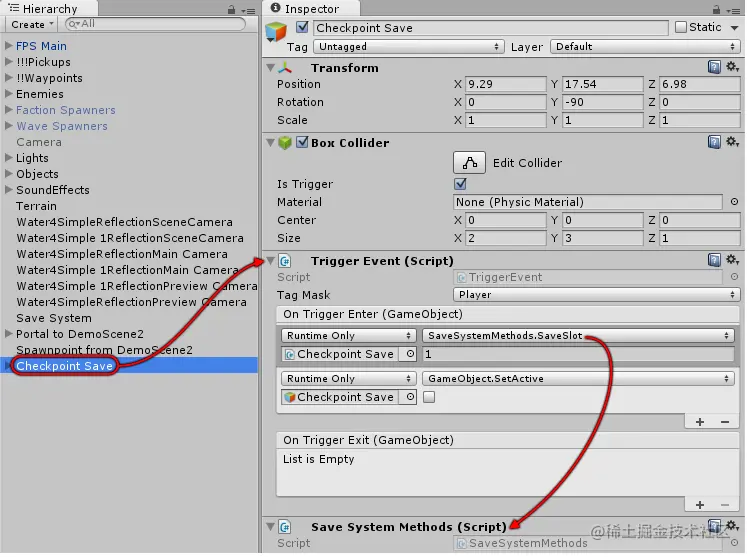Viewport: 747px width, 557px height.
Task: Click Box Collider Size Y field
Action: point(603,238)
